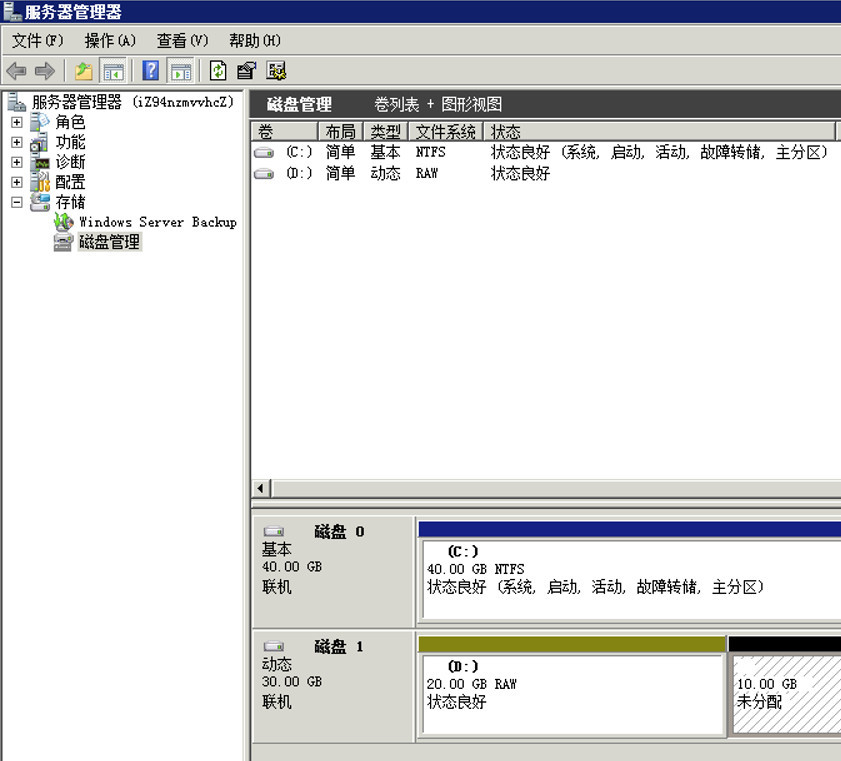Click the Up one level folder icon
Screen dimensions: 841x761
point(84,71)
